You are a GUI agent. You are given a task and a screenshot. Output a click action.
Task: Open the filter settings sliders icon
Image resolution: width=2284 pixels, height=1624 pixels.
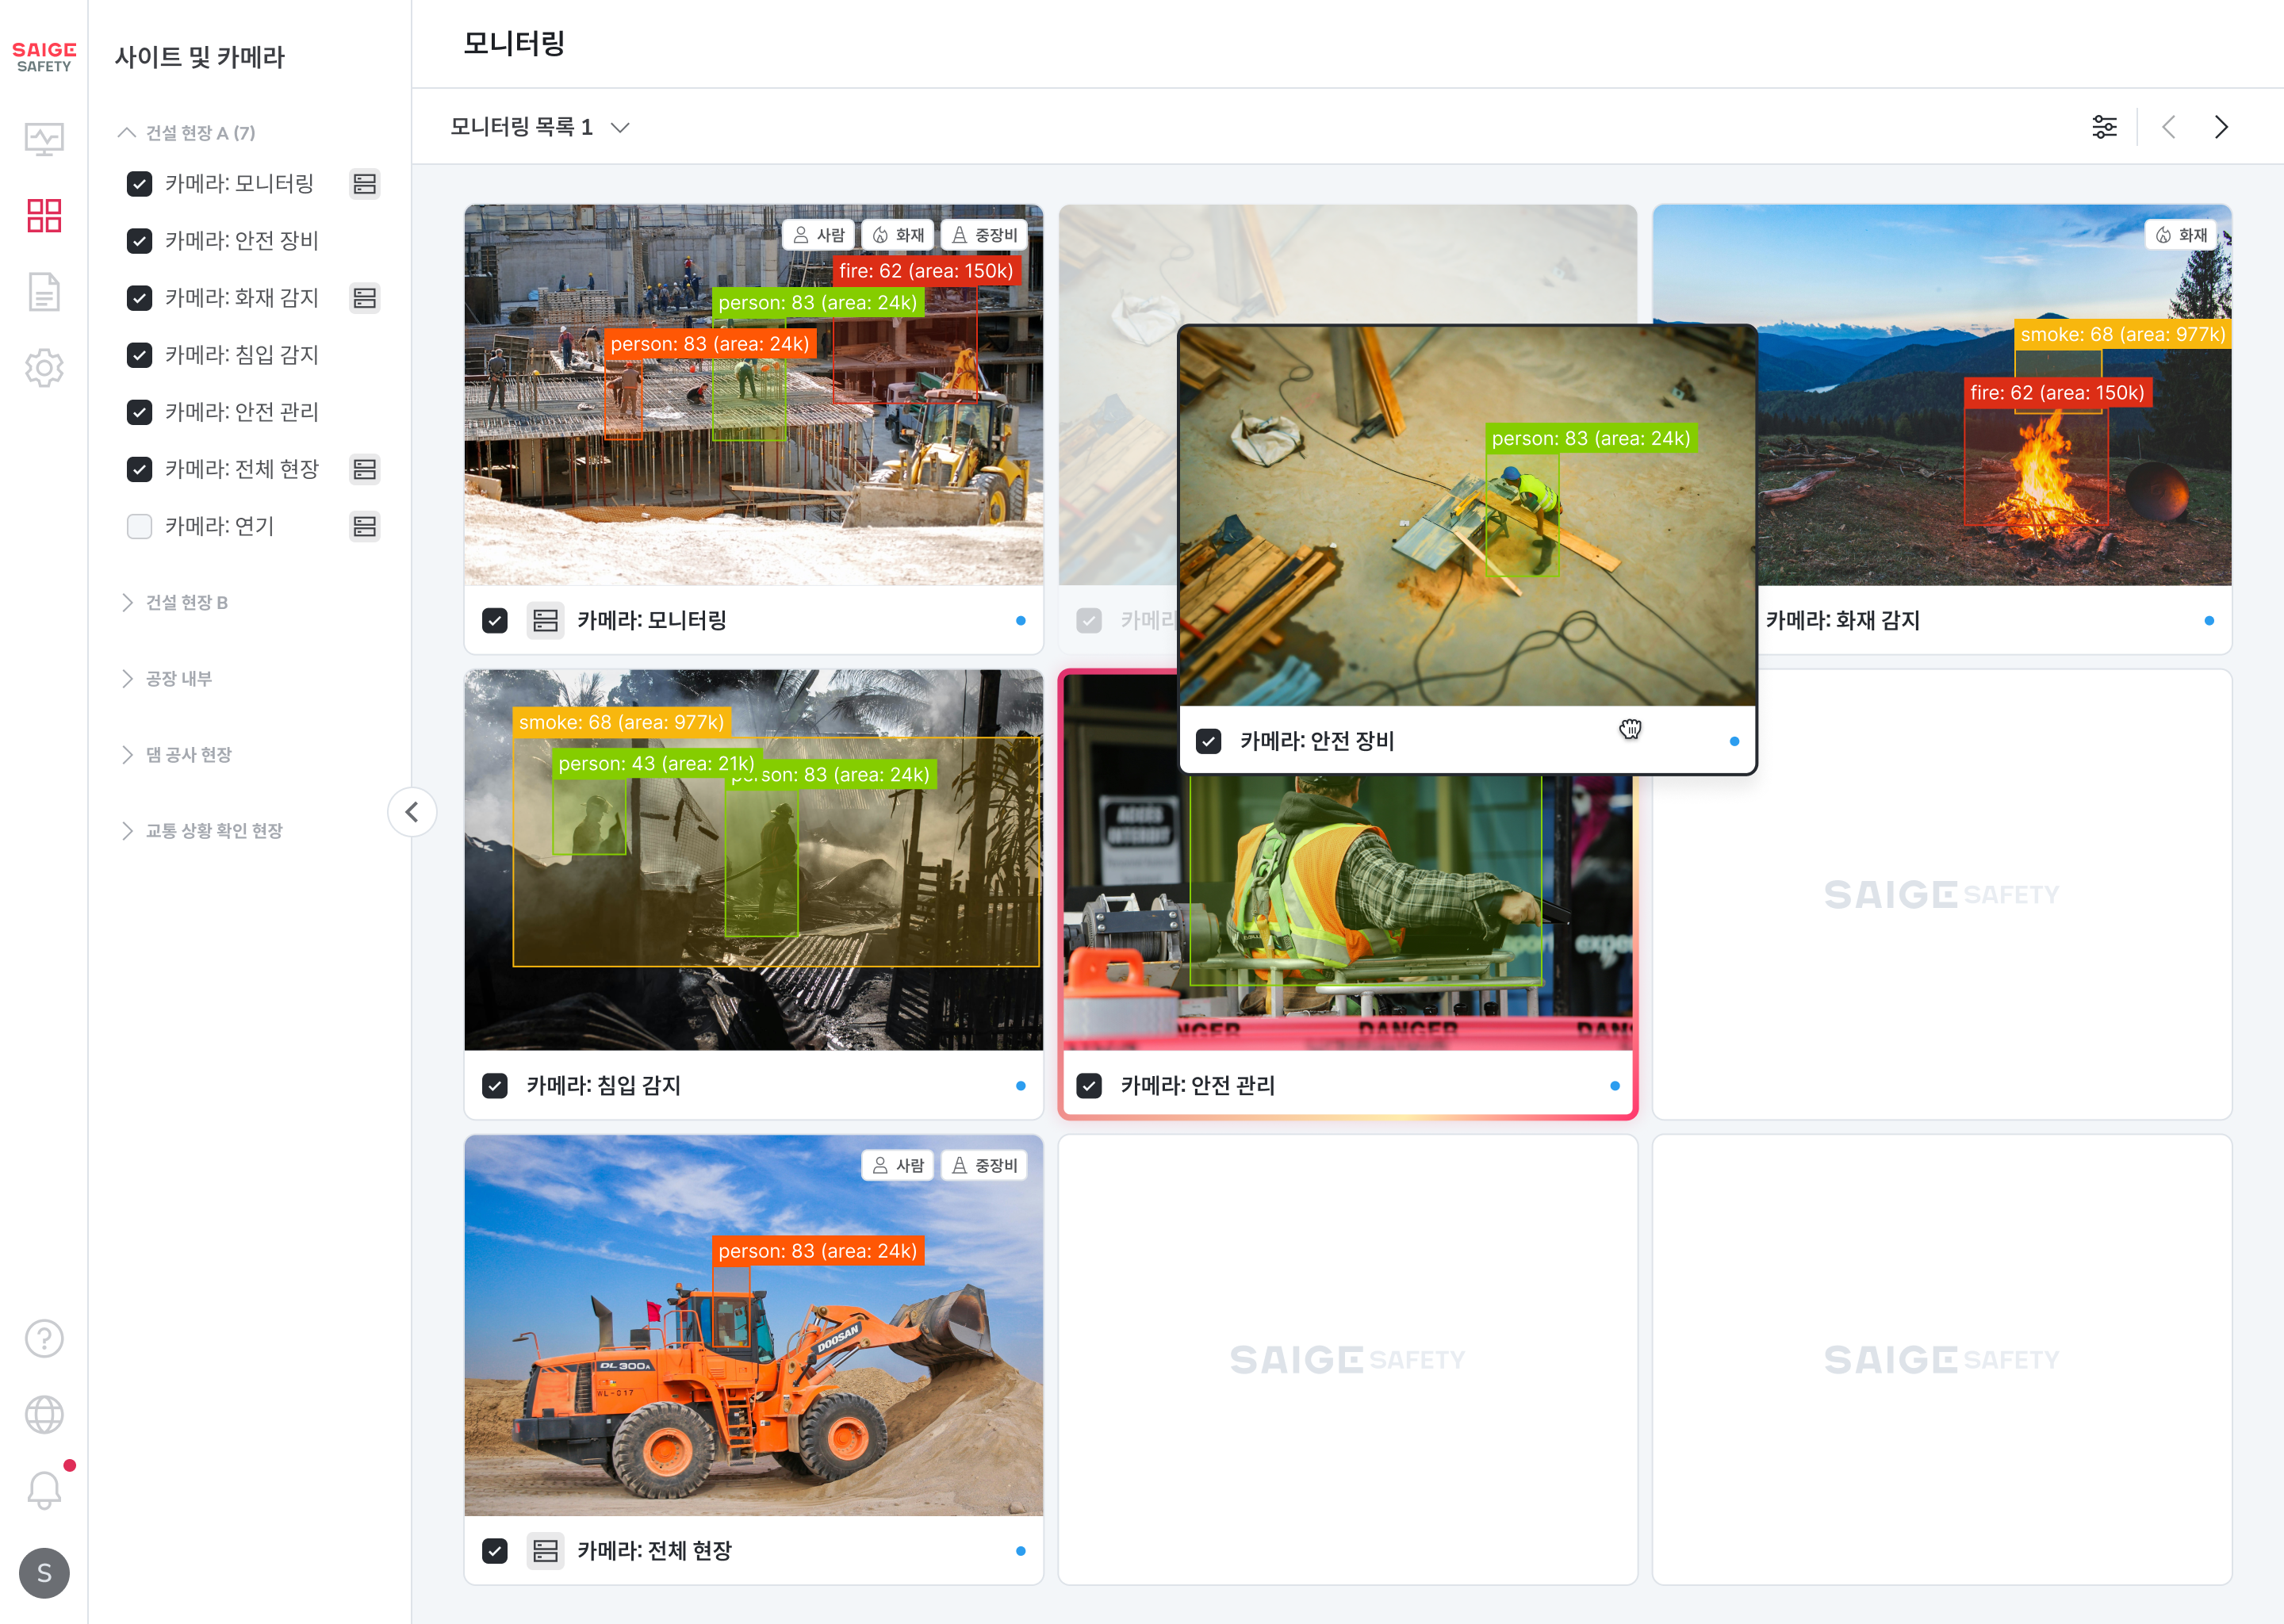pos(2104,127)
